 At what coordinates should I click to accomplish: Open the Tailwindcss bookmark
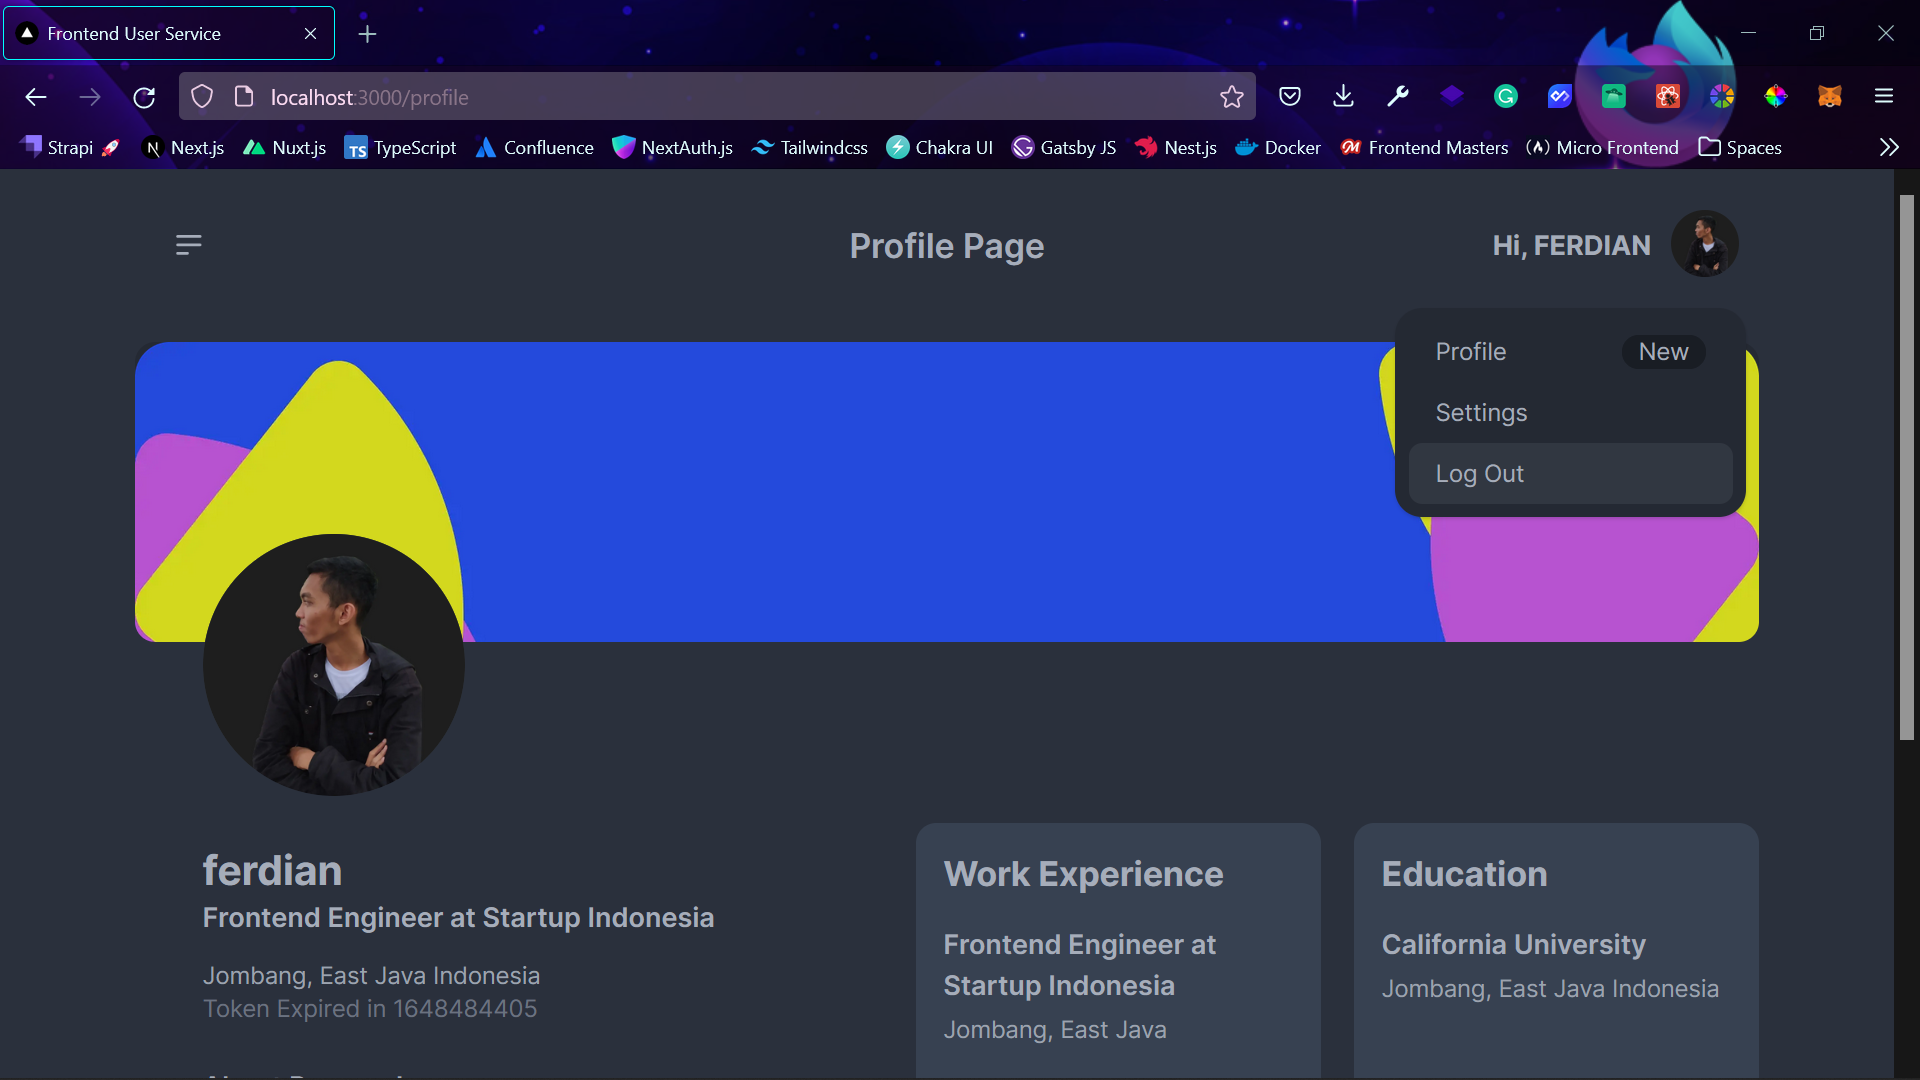pos(810,148)
